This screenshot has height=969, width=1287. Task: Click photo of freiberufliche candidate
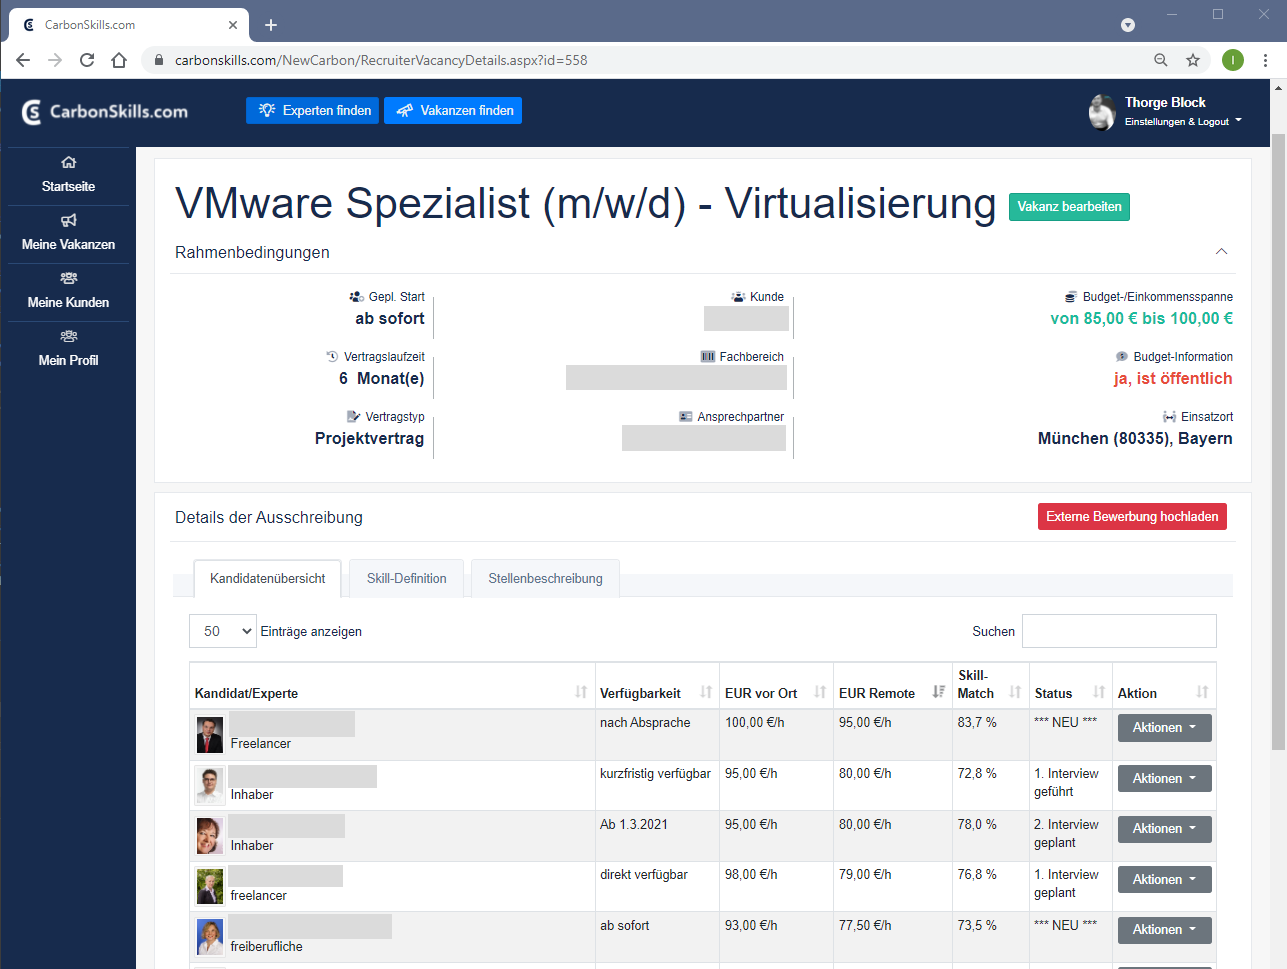point(210,937)
